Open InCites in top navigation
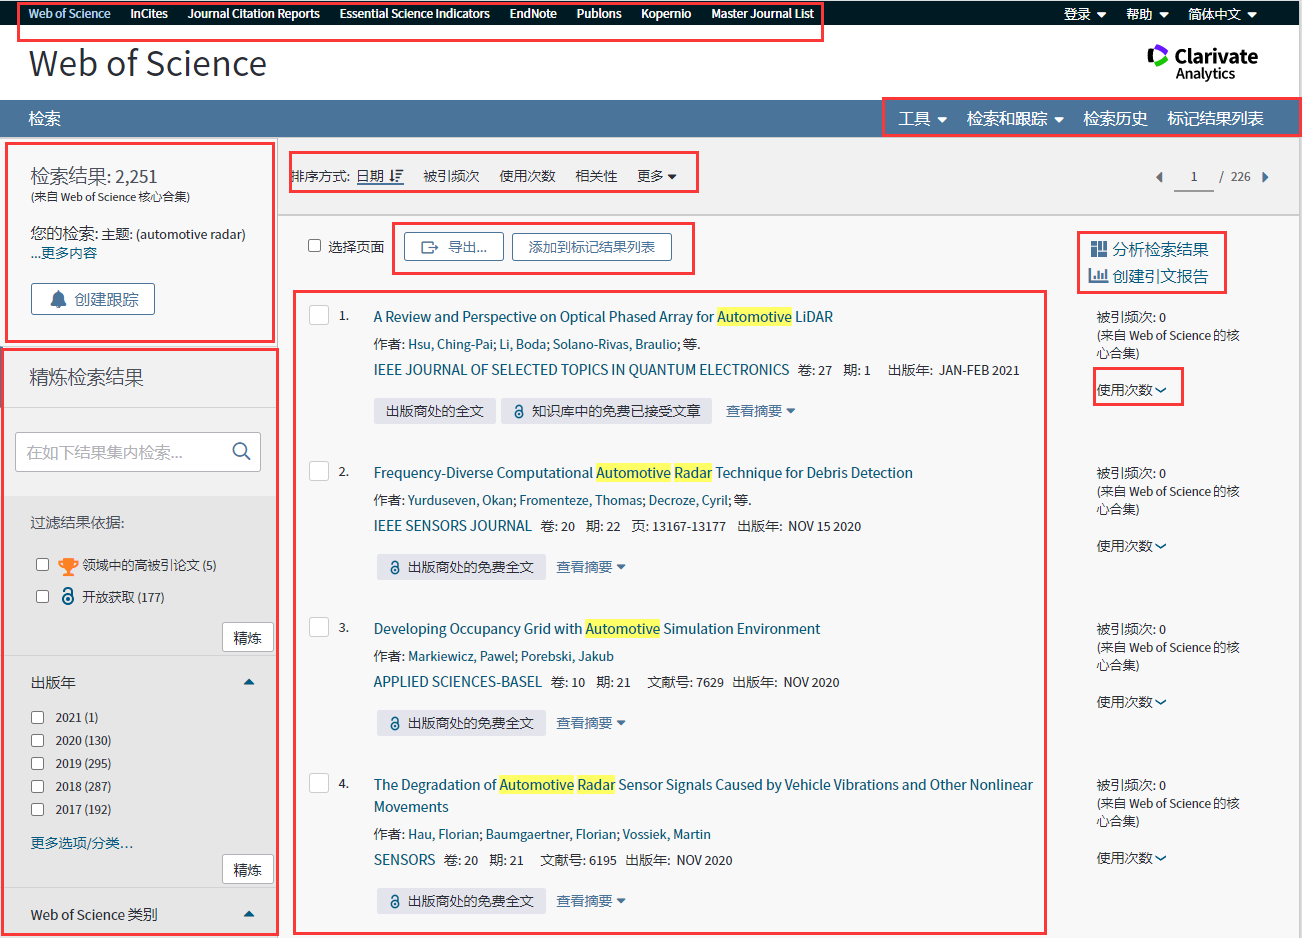The image size is (1302, 938). click(x=149, y=14)
